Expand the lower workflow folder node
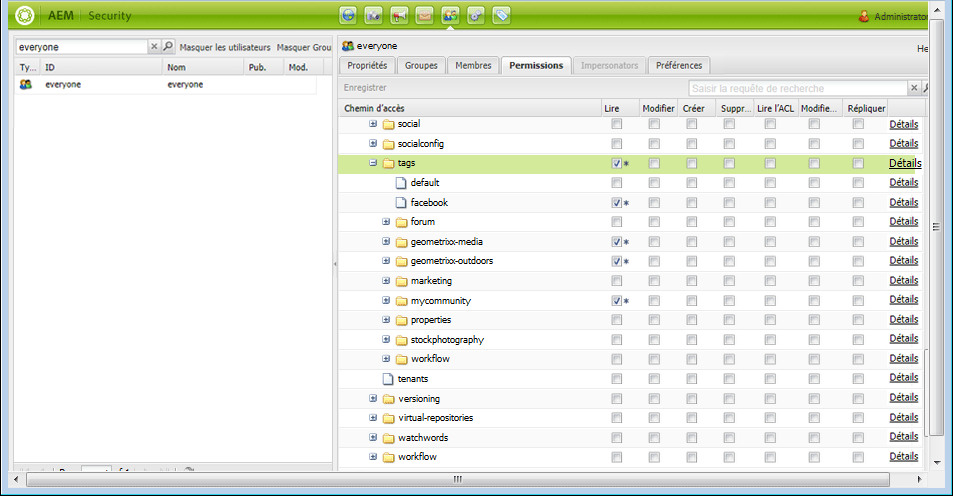This screenshot has width=953, height=496. (x=373, y=456)
